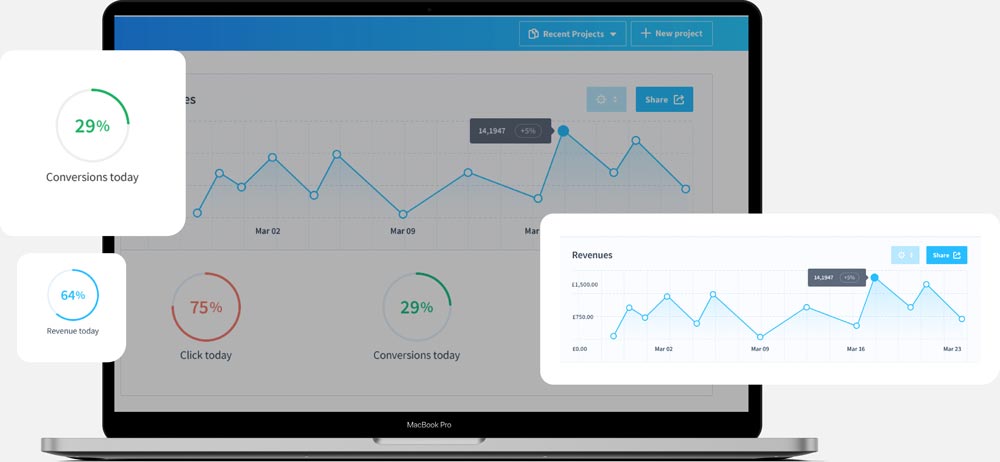This screenshot has height=462, width=1000.
Task: Open the Recent Projects dropdown
Action: pyautogui.click(x=572, y=34)
